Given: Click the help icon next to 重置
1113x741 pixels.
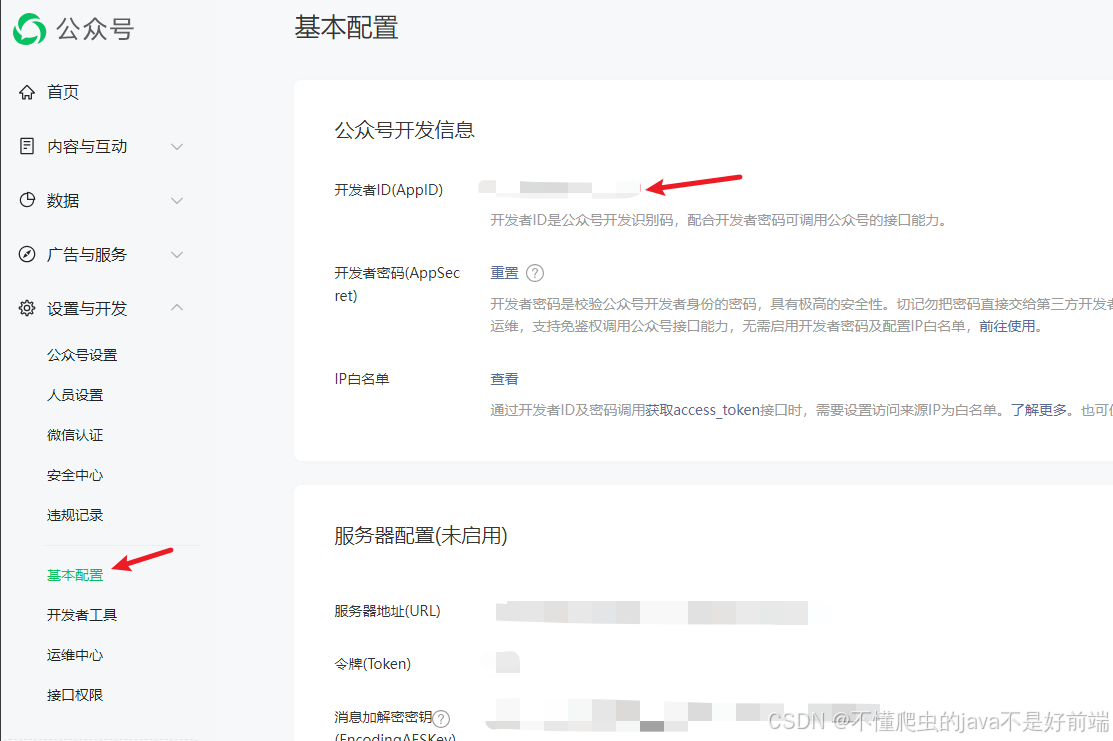Looking at the screenshot, I should coord(535,273).
